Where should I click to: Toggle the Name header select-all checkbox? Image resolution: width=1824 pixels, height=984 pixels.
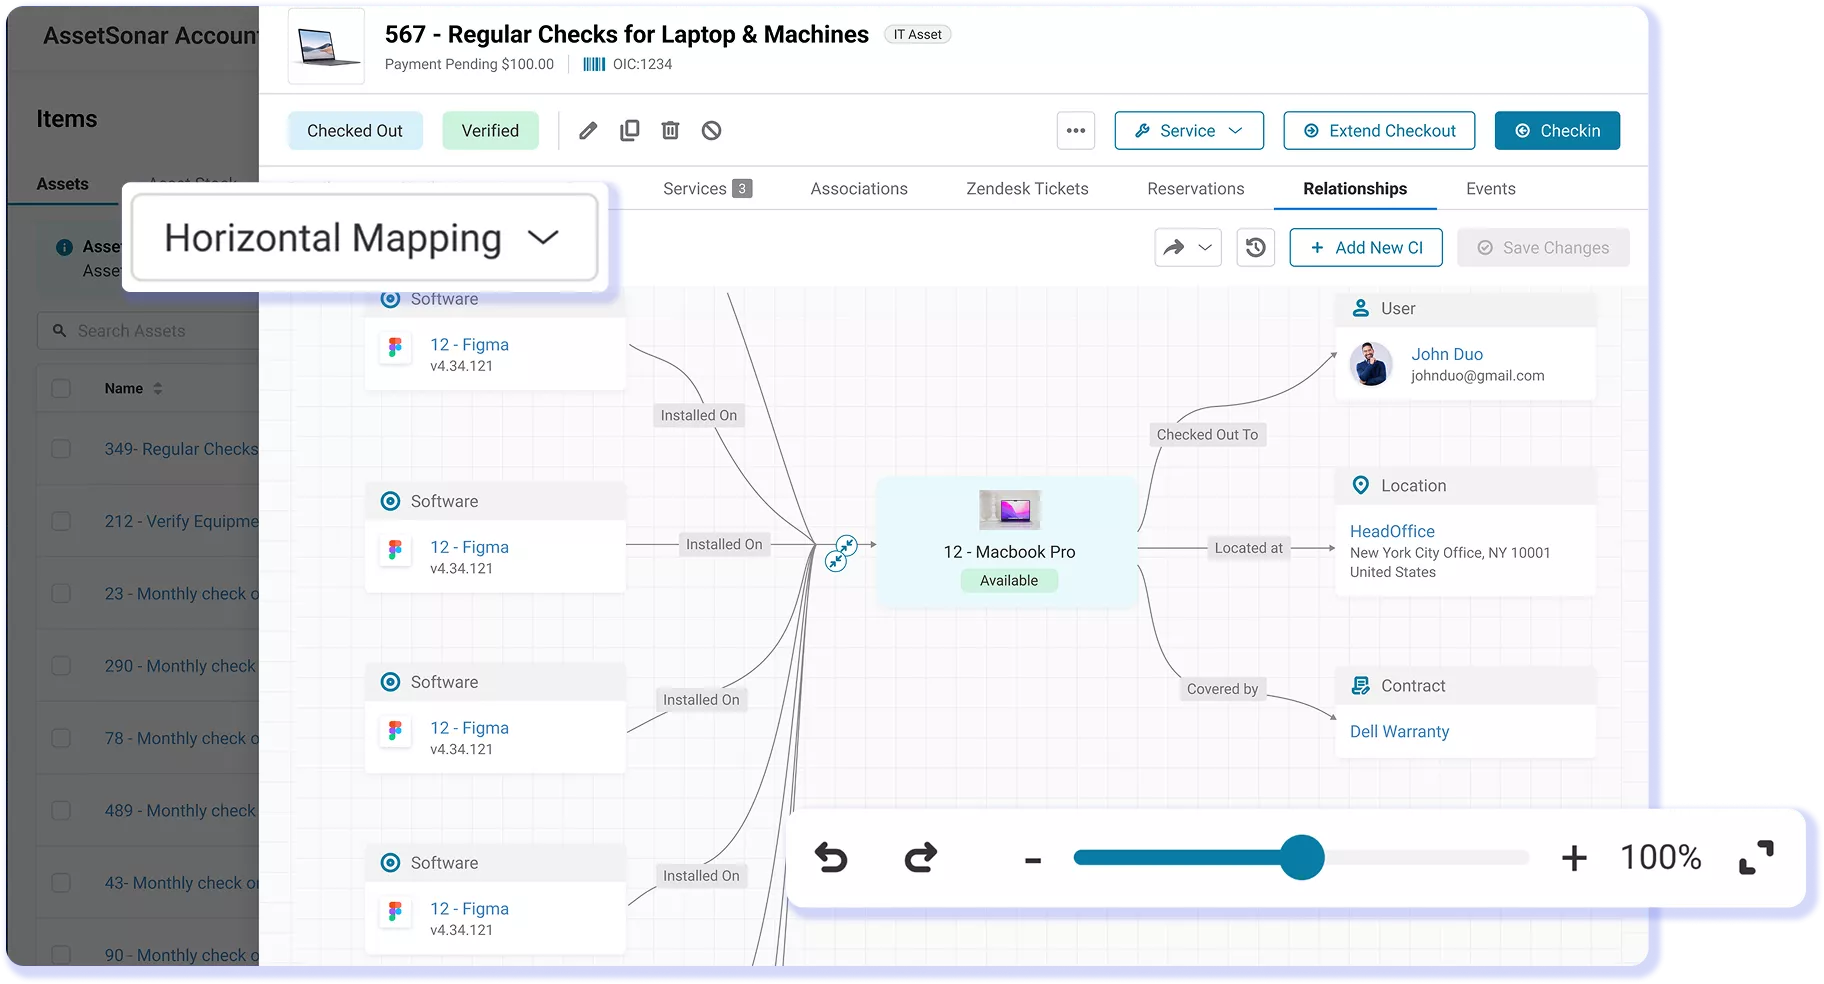[61, 389]
